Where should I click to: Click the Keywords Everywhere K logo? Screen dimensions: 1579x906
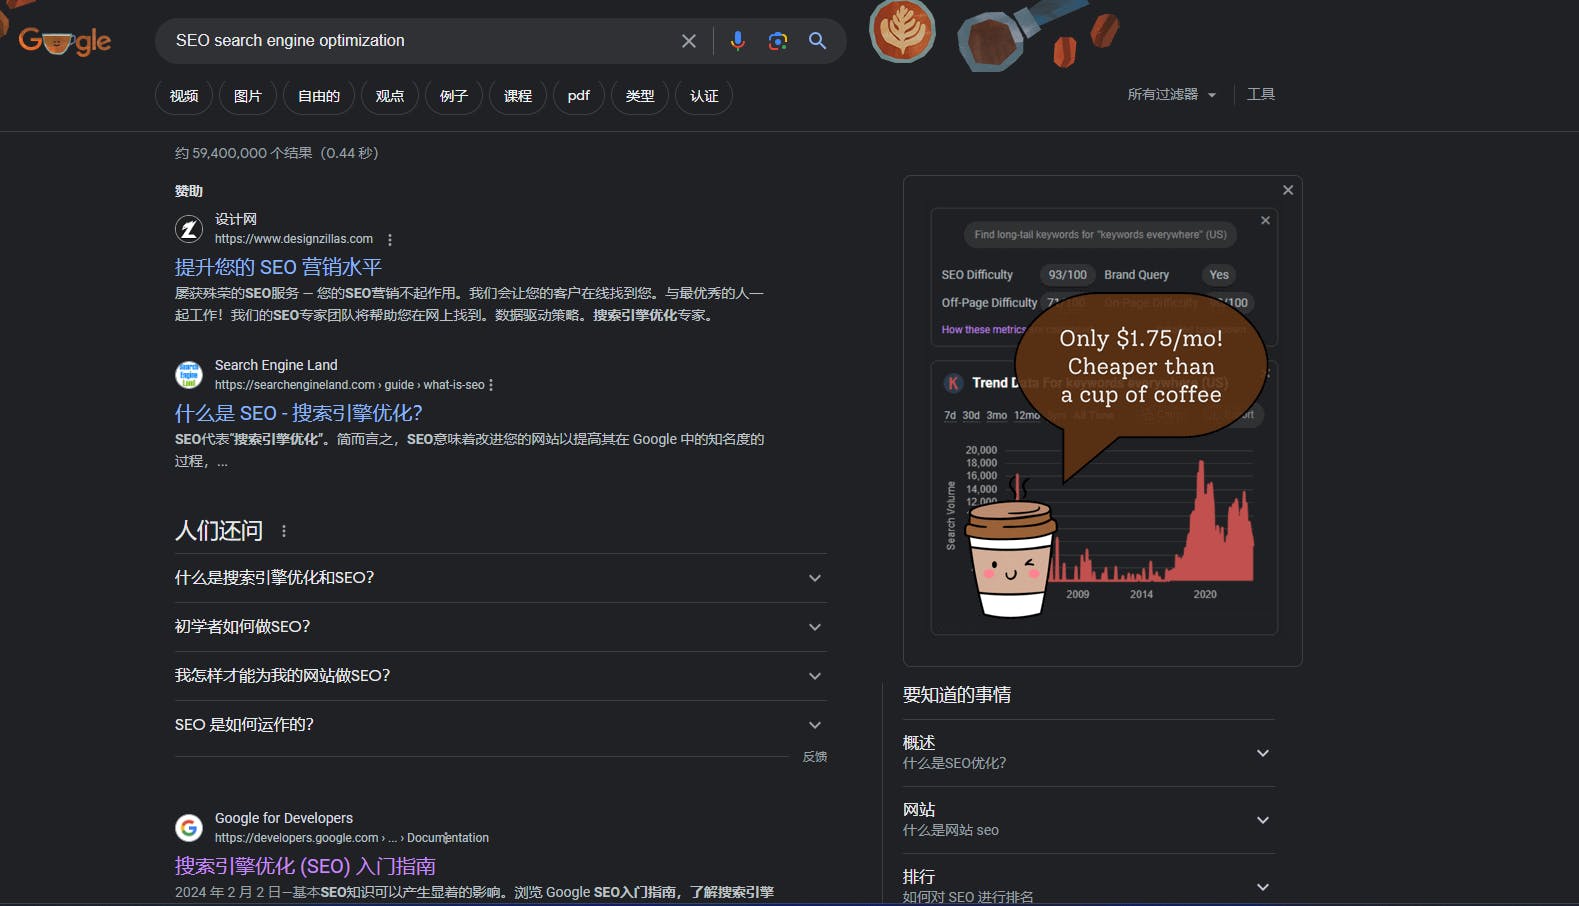pyautogui.click(x=953, y=383)
